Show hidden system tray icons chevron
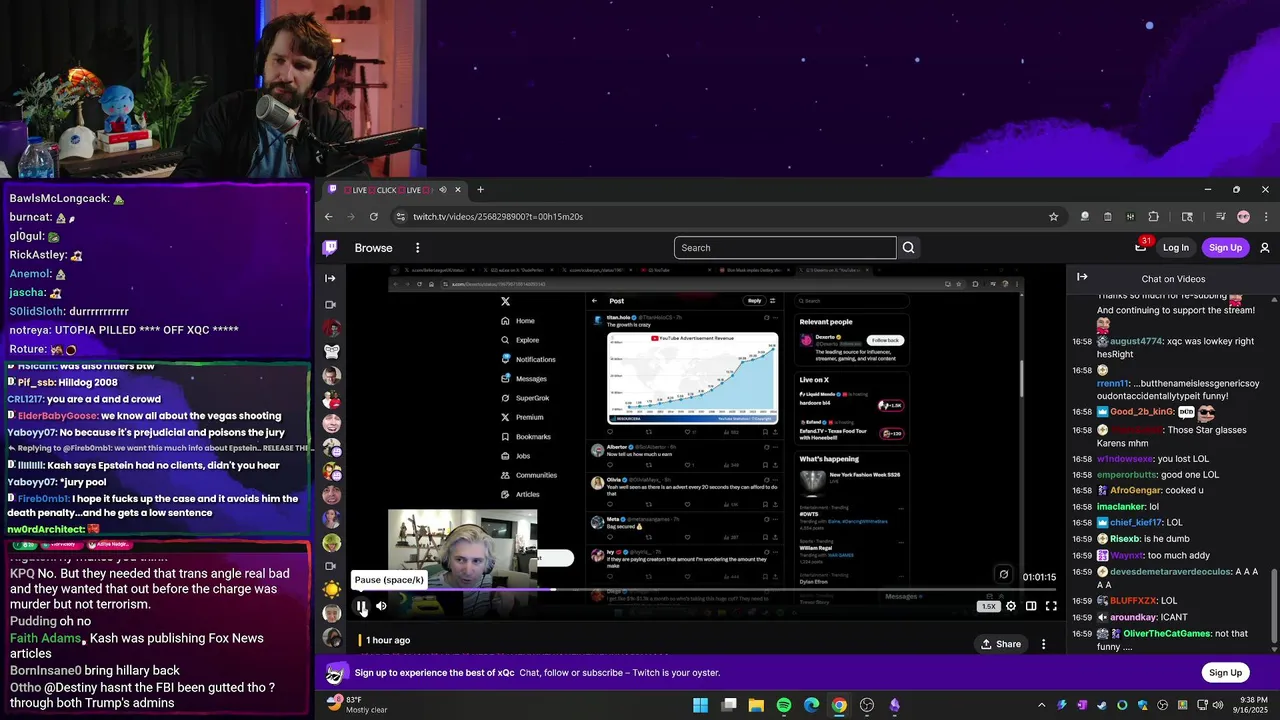The width and height of the screenshot is (1280, 720). click(x=1041, y=705)
